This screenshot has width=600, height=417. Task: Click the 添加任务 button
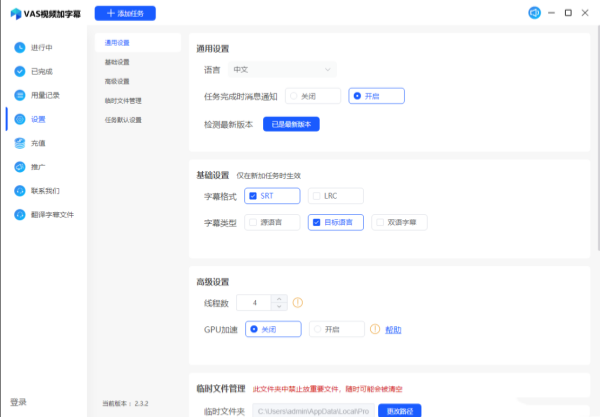(x=125, y=13)
